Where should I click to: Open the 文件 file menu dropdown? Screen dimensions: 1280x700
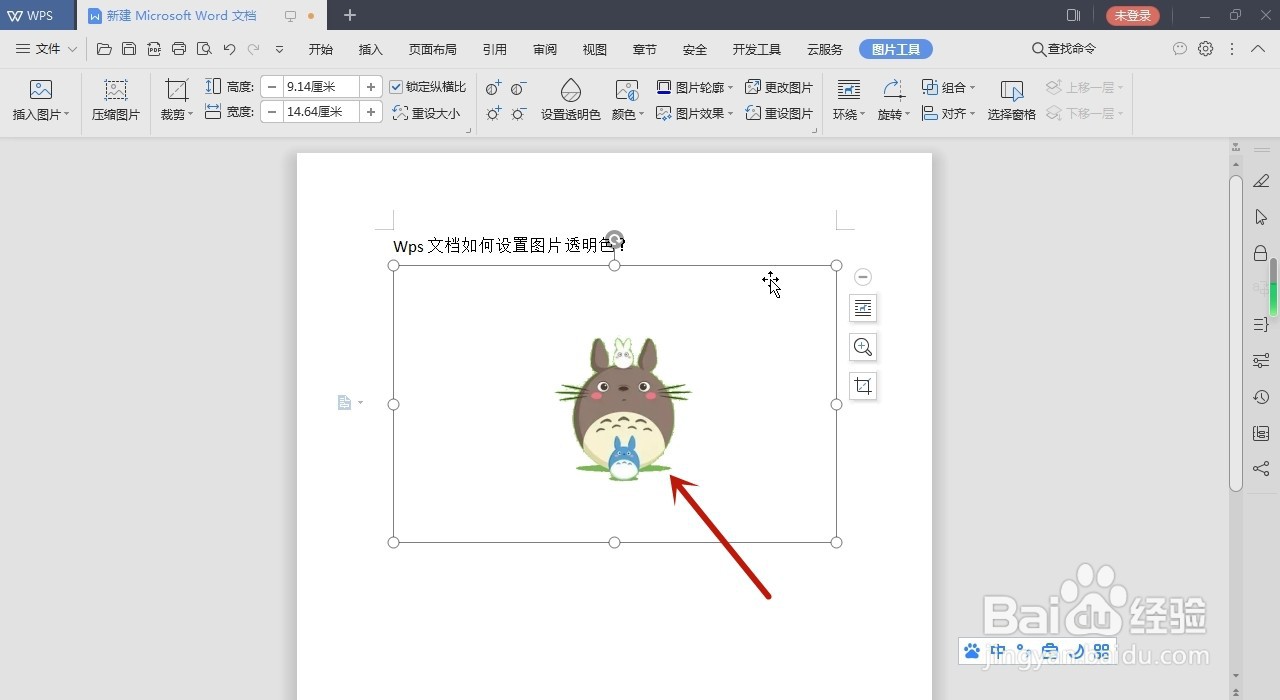click(x=47, y=49)
